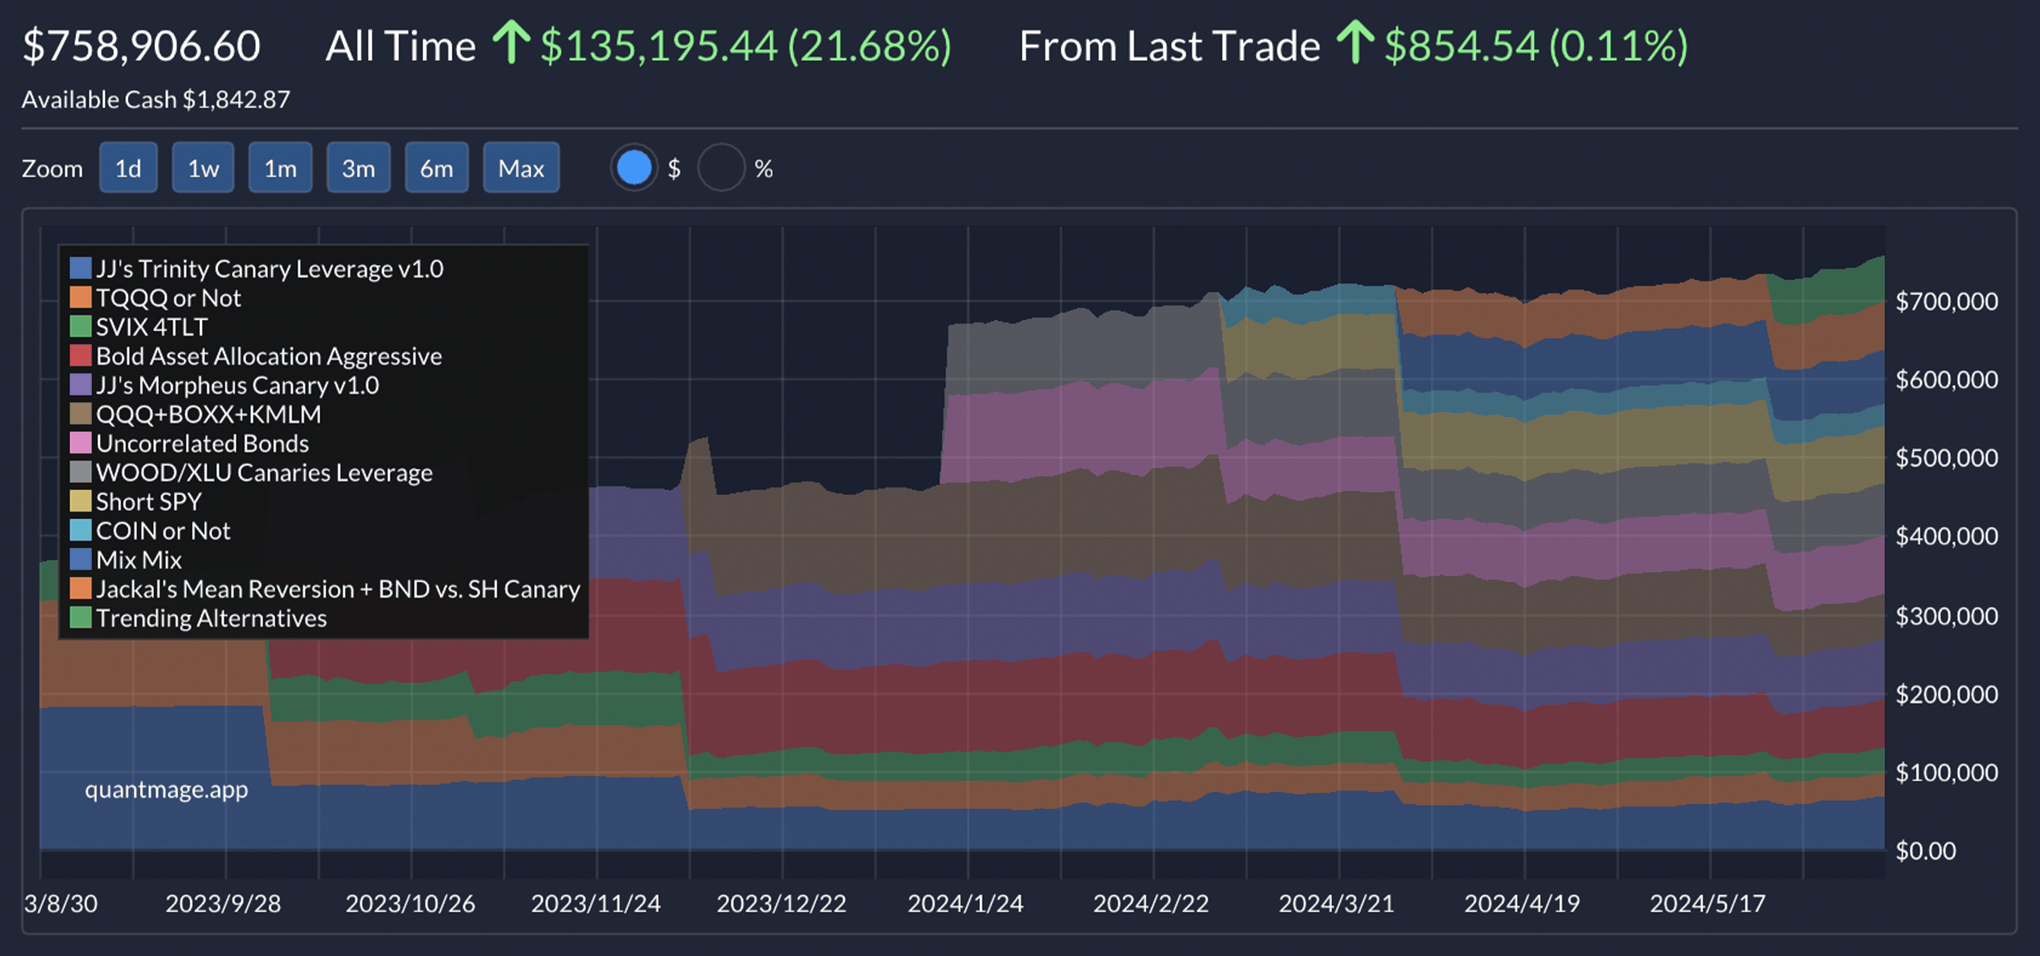
Task: Click the Jackal's Mean Reversion legend swatch
Action: point(81,589)
